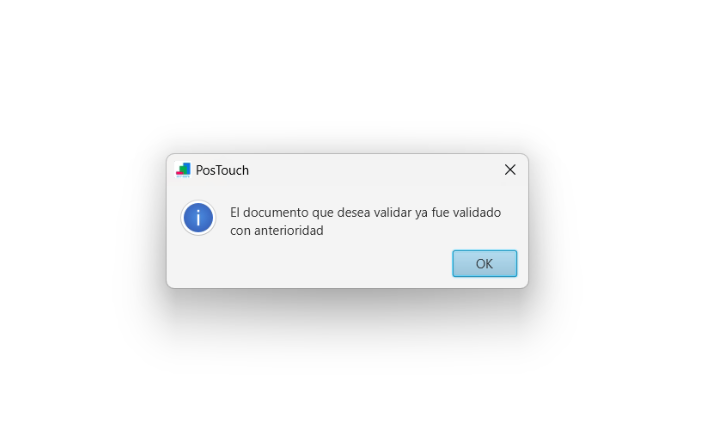This screenshot has height=422, width=723.
Task: Click the word "anterioridad" in the message
Action: (x=289, y=231)
